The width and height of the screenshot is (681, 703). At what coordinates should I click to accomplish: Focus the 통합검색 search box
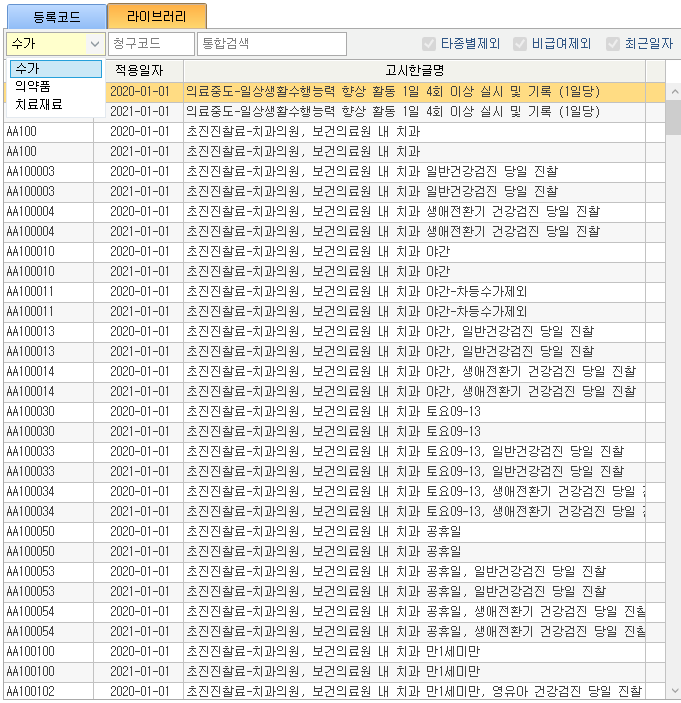[272, 44]
